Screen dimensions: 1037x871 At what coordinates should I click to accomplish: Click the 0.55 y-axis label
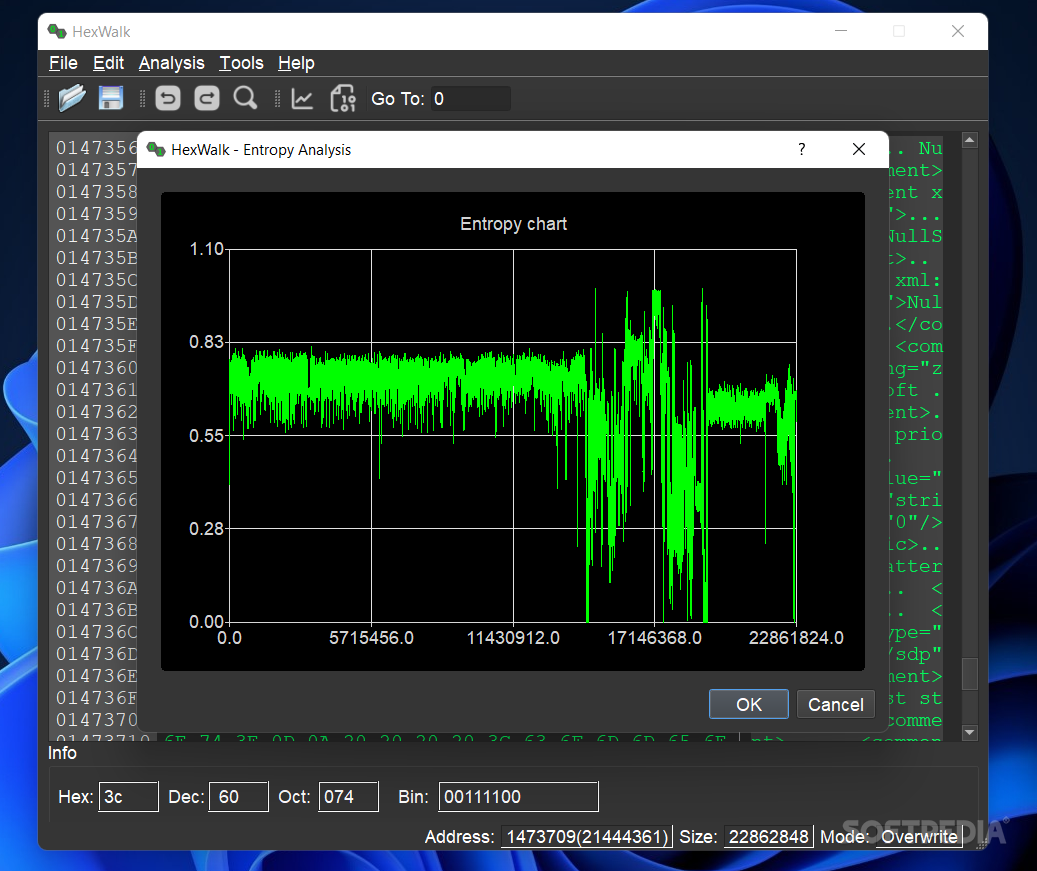[206, 436]
